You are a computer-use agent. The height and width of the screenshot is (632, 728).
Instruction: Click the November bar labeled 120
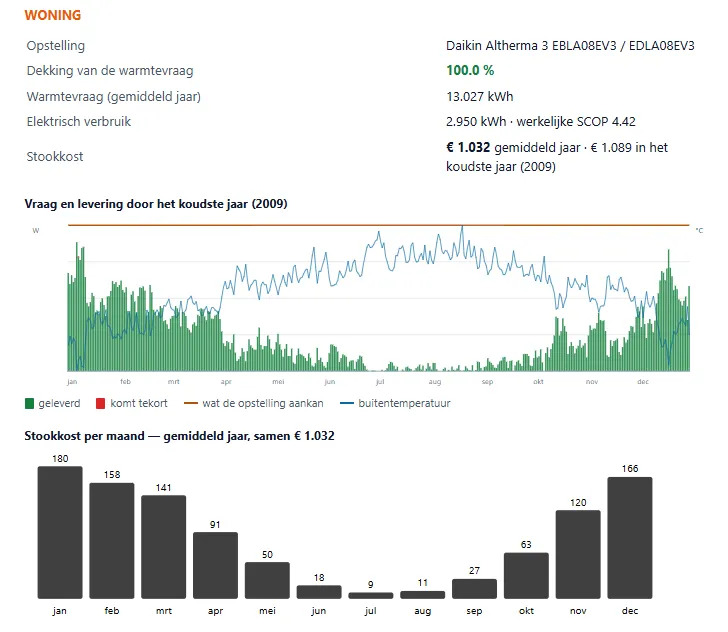coord(578,554)
